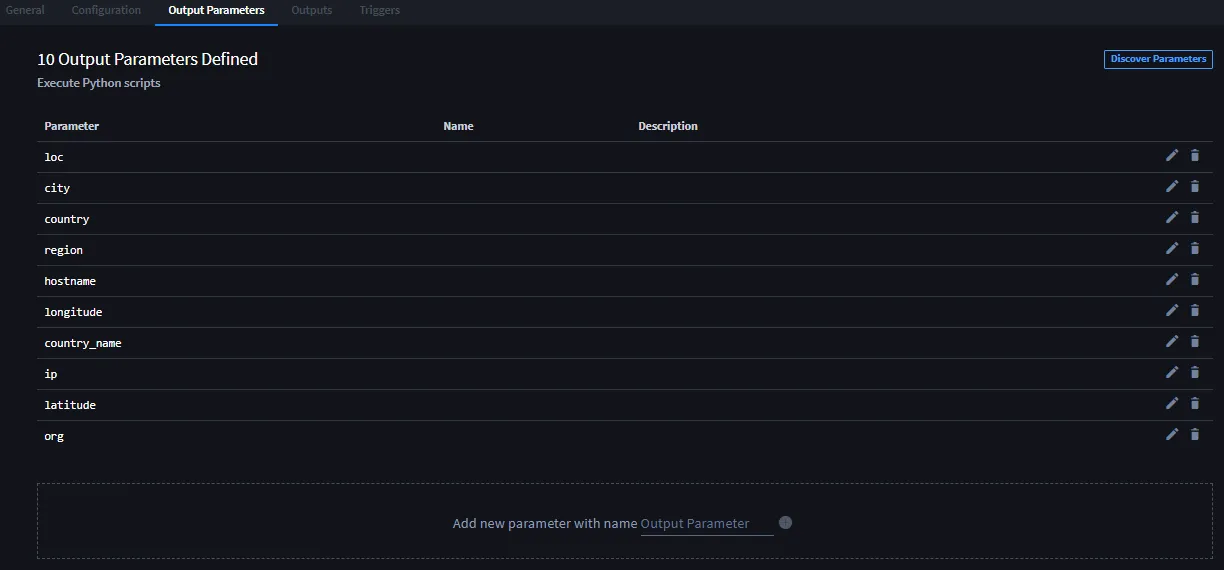Screen dimensions: 1224x570
Task: Select the latitude parameter name
Action: (70, 405)
